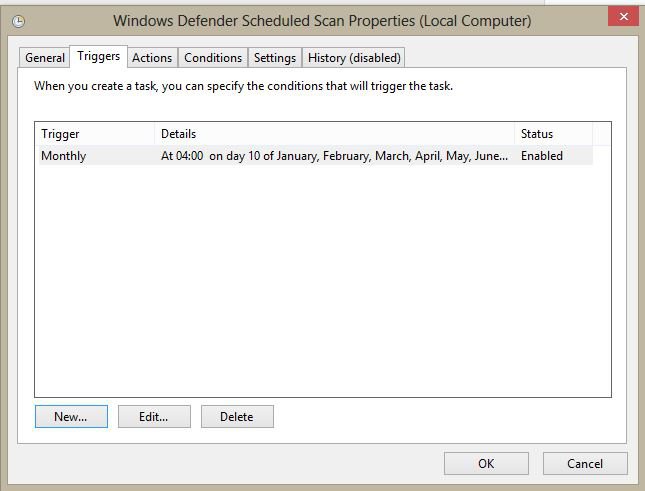645x491 pixels.
Task: Open the Actions tab
Action: (x=152, y=58)
